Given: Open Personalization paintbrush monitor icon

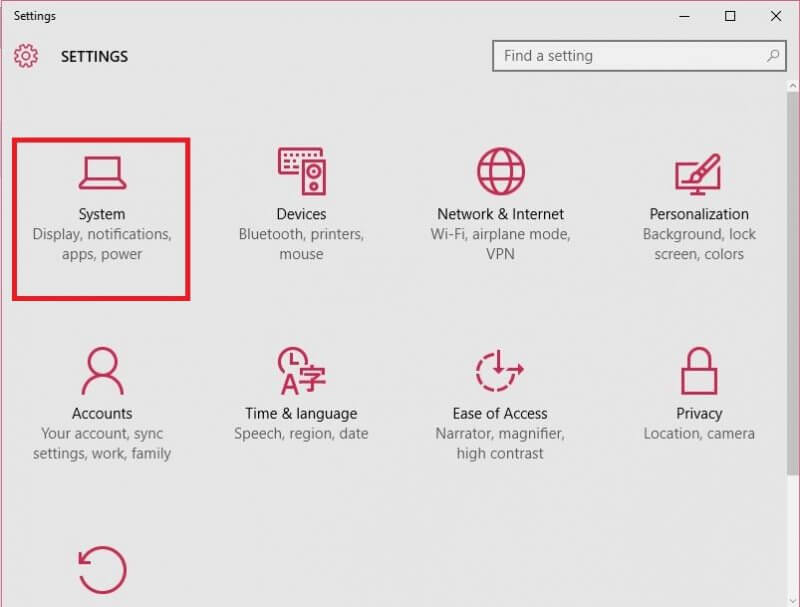Looking at the screenshot, I should (x=698, y=174).
